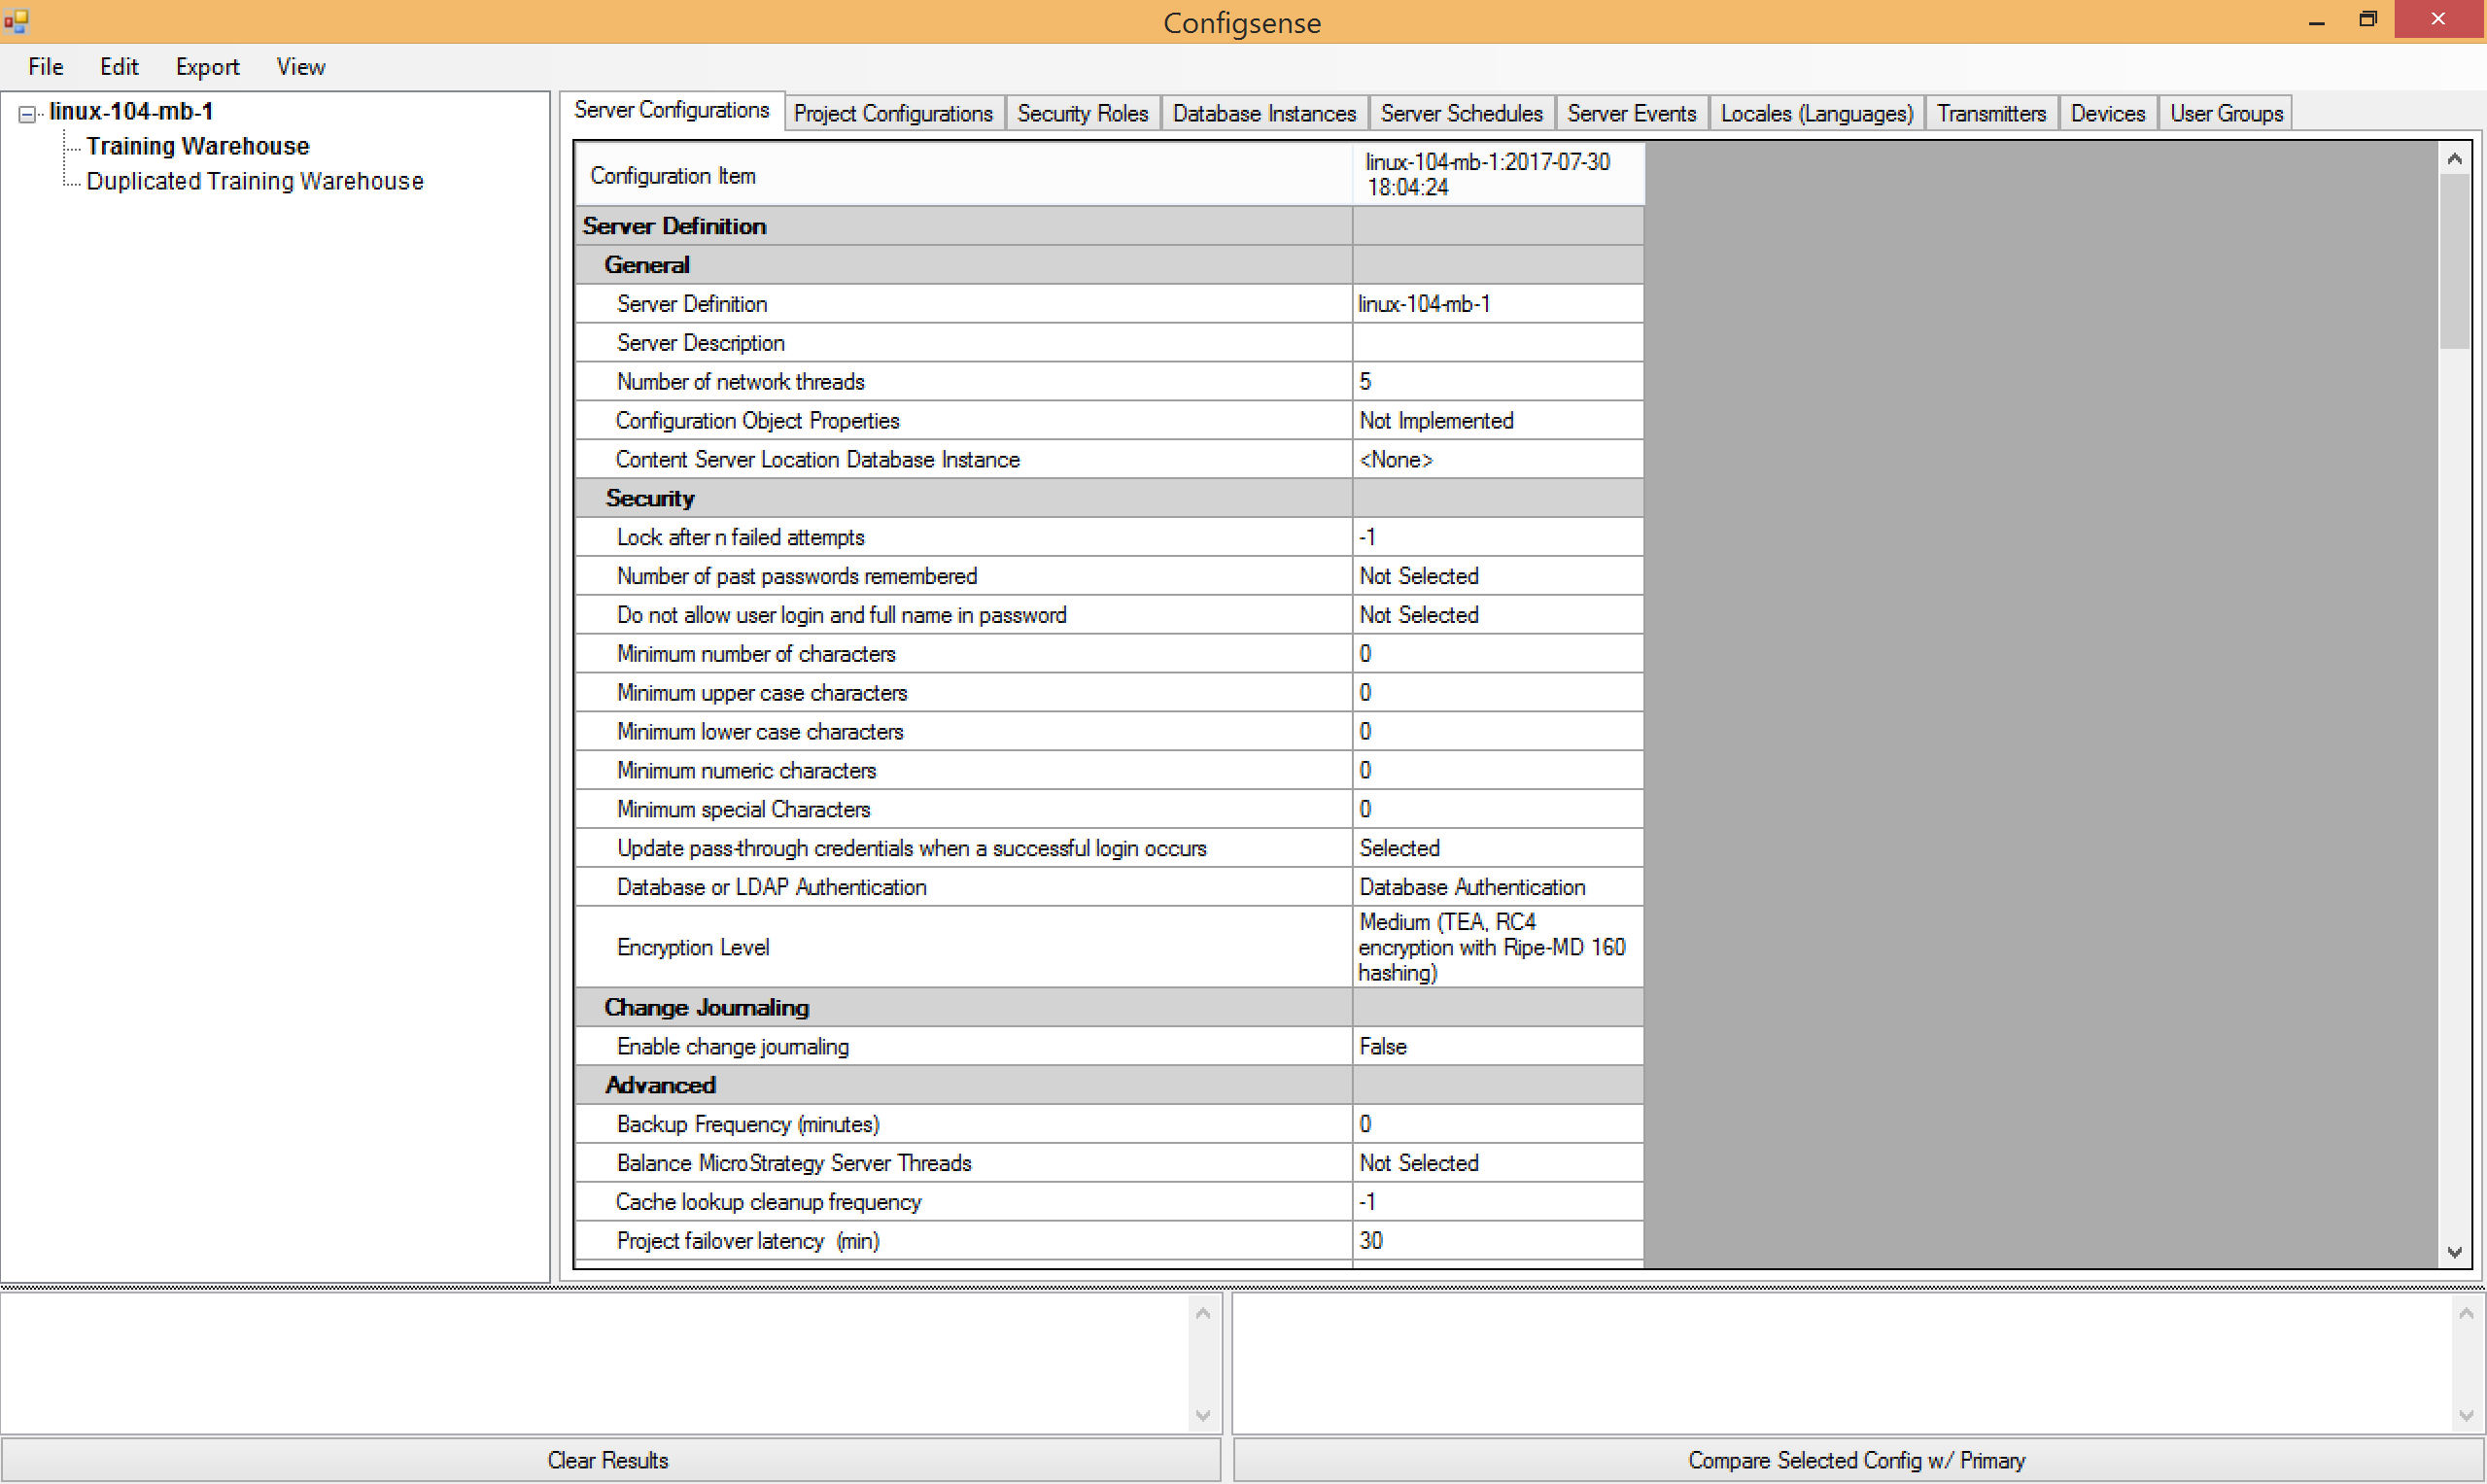Open the File menu
2487x1484 pixels.
pyautogui.click(x=45, y=67)
